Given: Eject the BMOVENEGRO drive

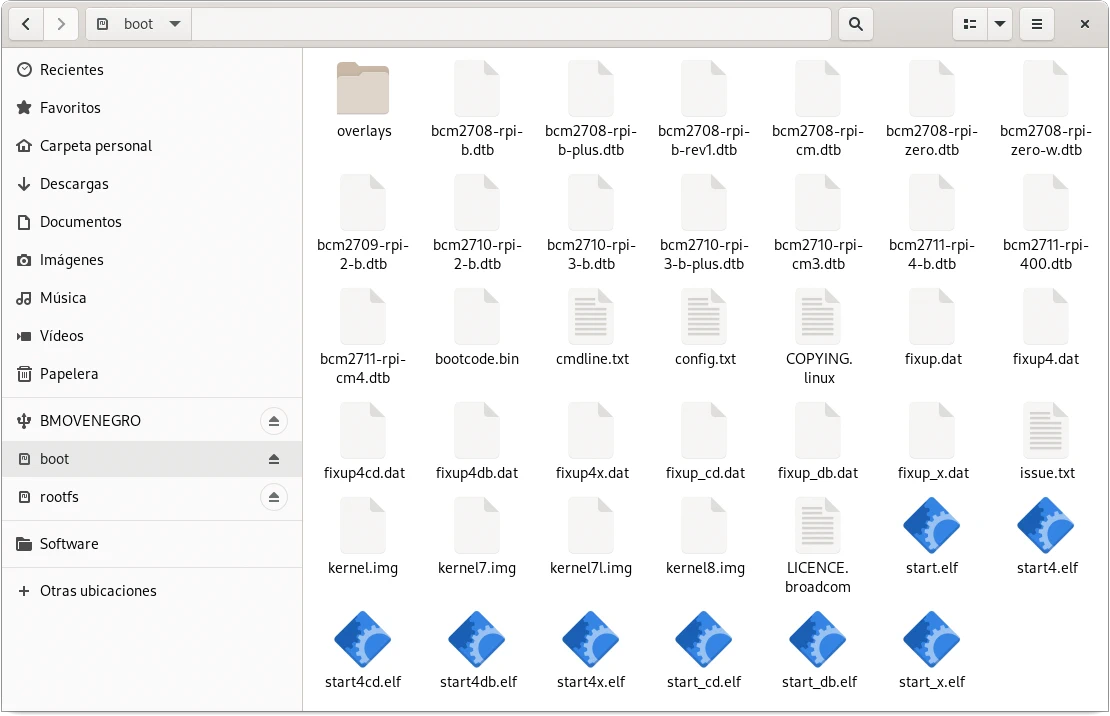Looking at the screenshot, I should coord(273,421).
